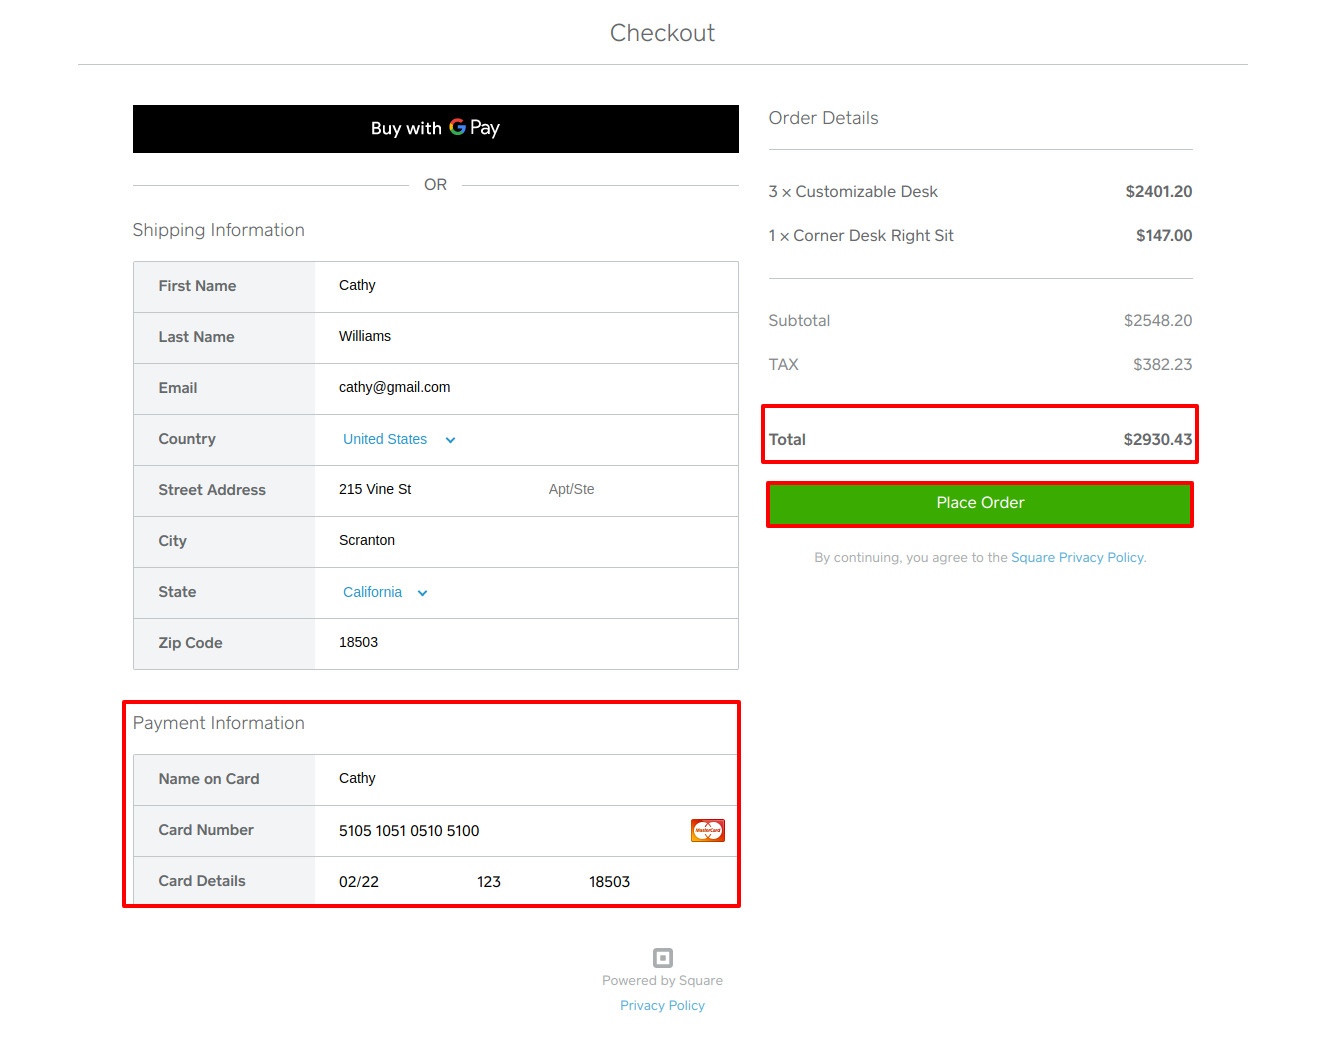The width and height of the screenshot is (1325, 1048).
Task: Open the Square Privacy Policy link
Action: click(x=1077, y=558)
